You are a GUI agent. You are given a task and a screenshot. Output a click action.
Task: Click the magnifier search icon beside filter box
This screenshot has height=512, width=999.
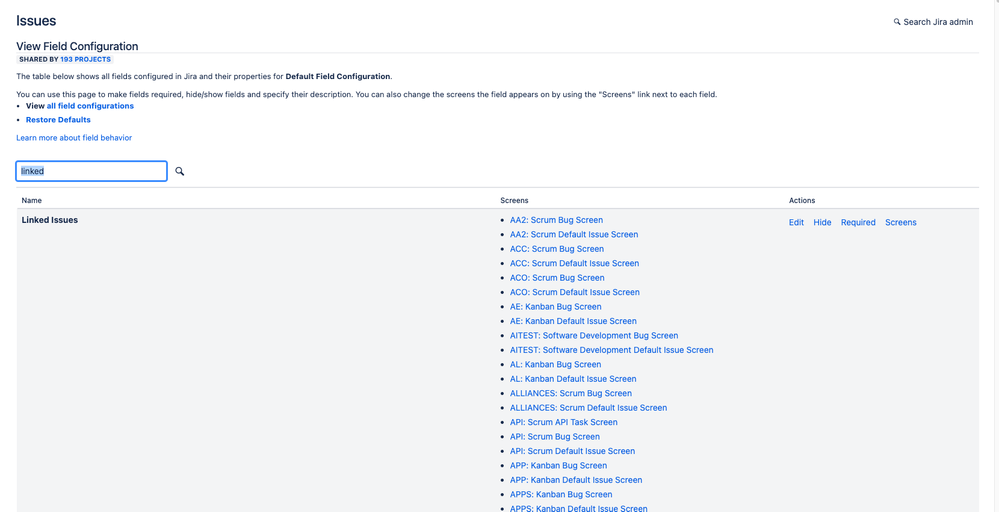tap(180, 171)
